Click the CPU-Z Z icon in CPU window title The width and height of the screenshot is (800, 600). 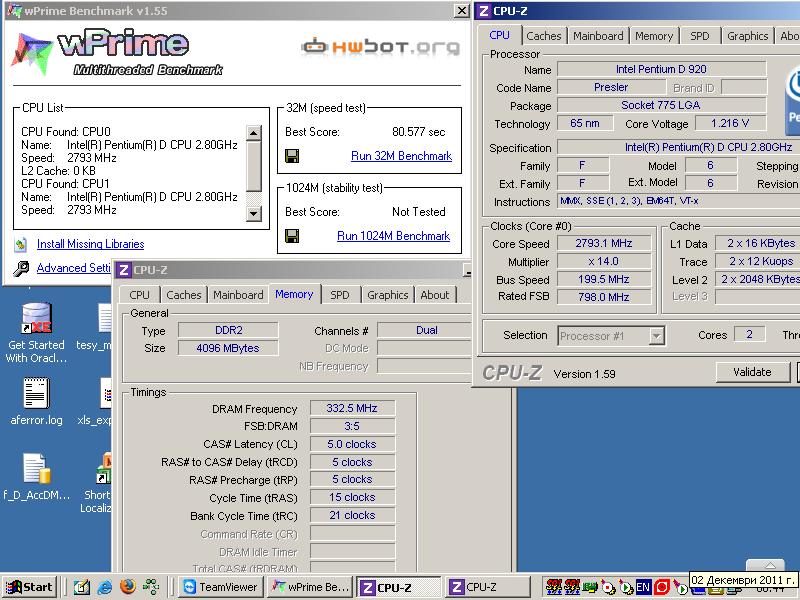point(484,11)
